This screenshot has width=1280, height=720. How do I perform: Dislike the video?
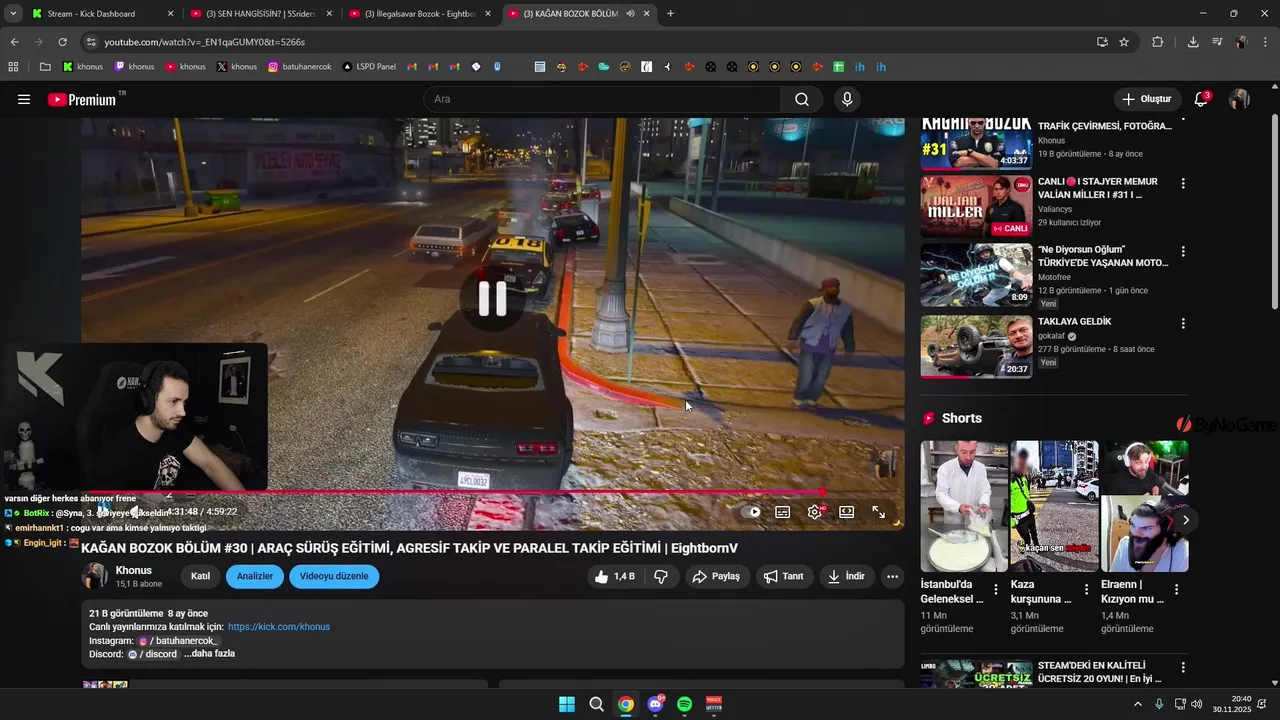point(661,576)
